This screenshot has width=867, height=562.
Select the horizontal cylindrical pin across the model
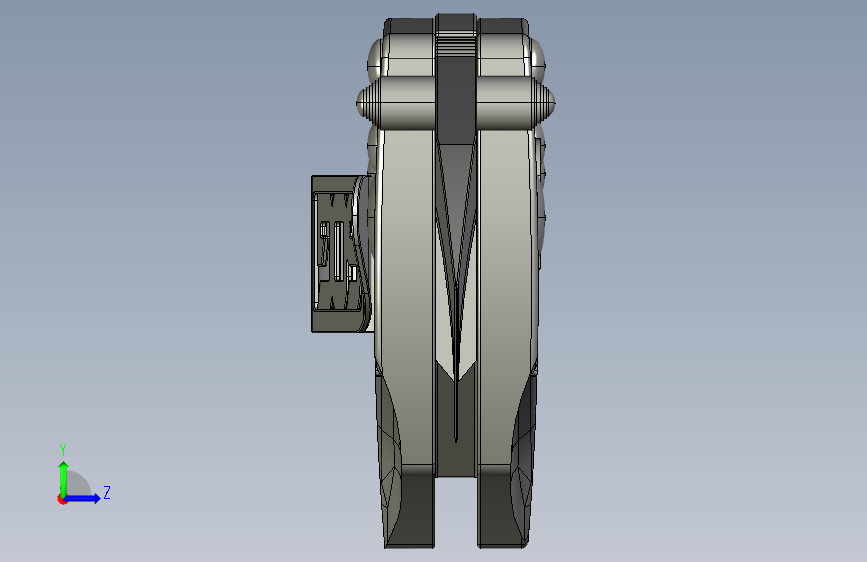(455, 103)
